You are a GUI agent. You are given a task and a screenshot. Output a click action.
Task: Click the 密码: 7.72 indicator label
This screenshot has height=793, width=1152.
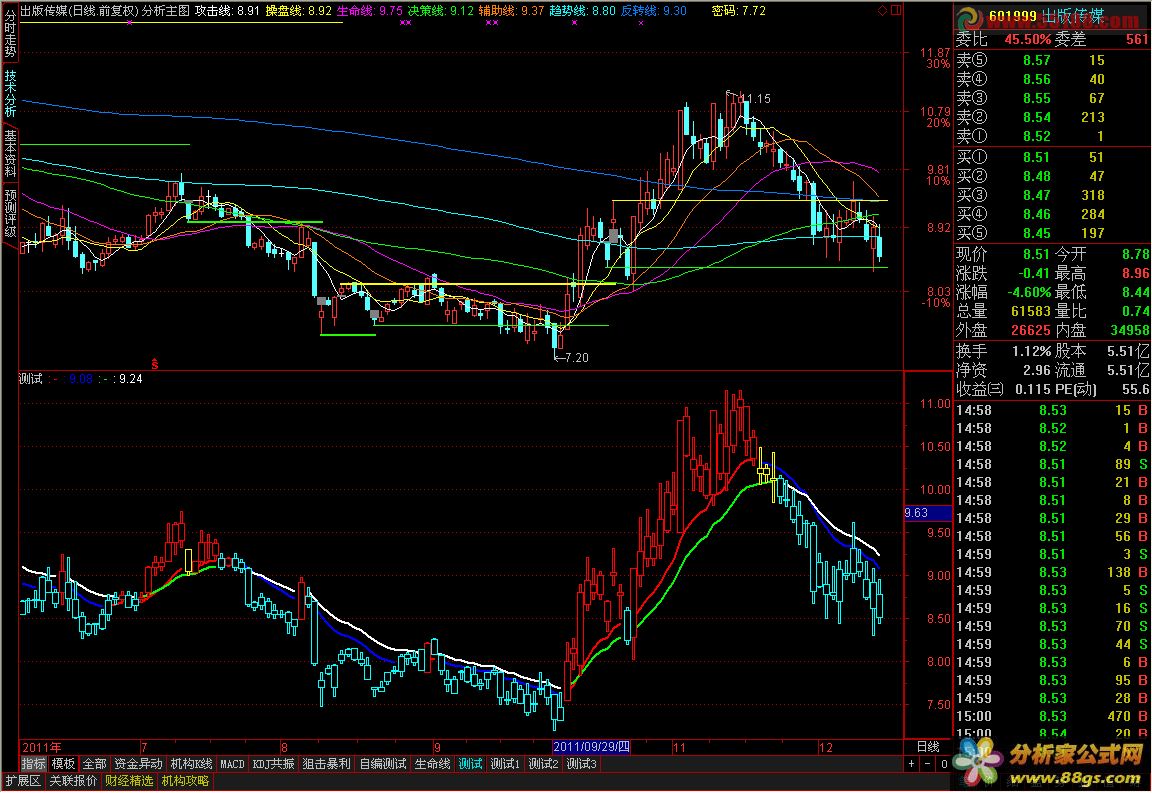tap(739, 11)
